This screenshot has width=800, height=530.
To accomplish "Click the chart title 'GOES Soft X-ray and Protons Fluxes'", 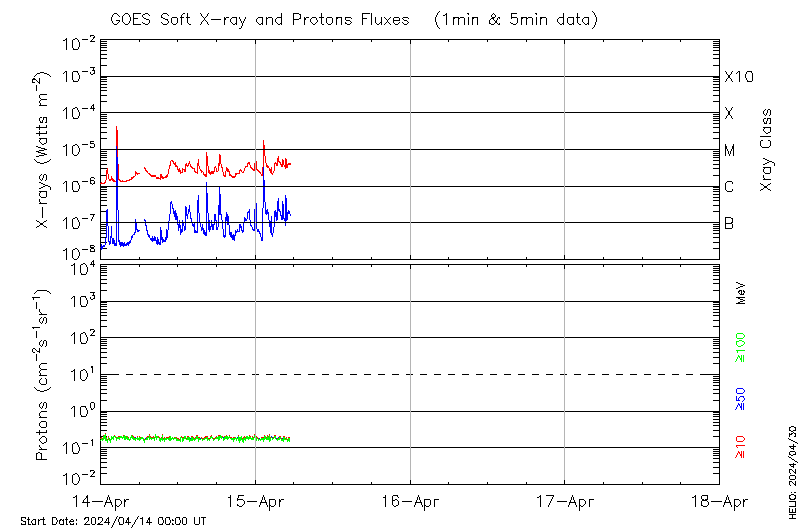I will point(260,20).
